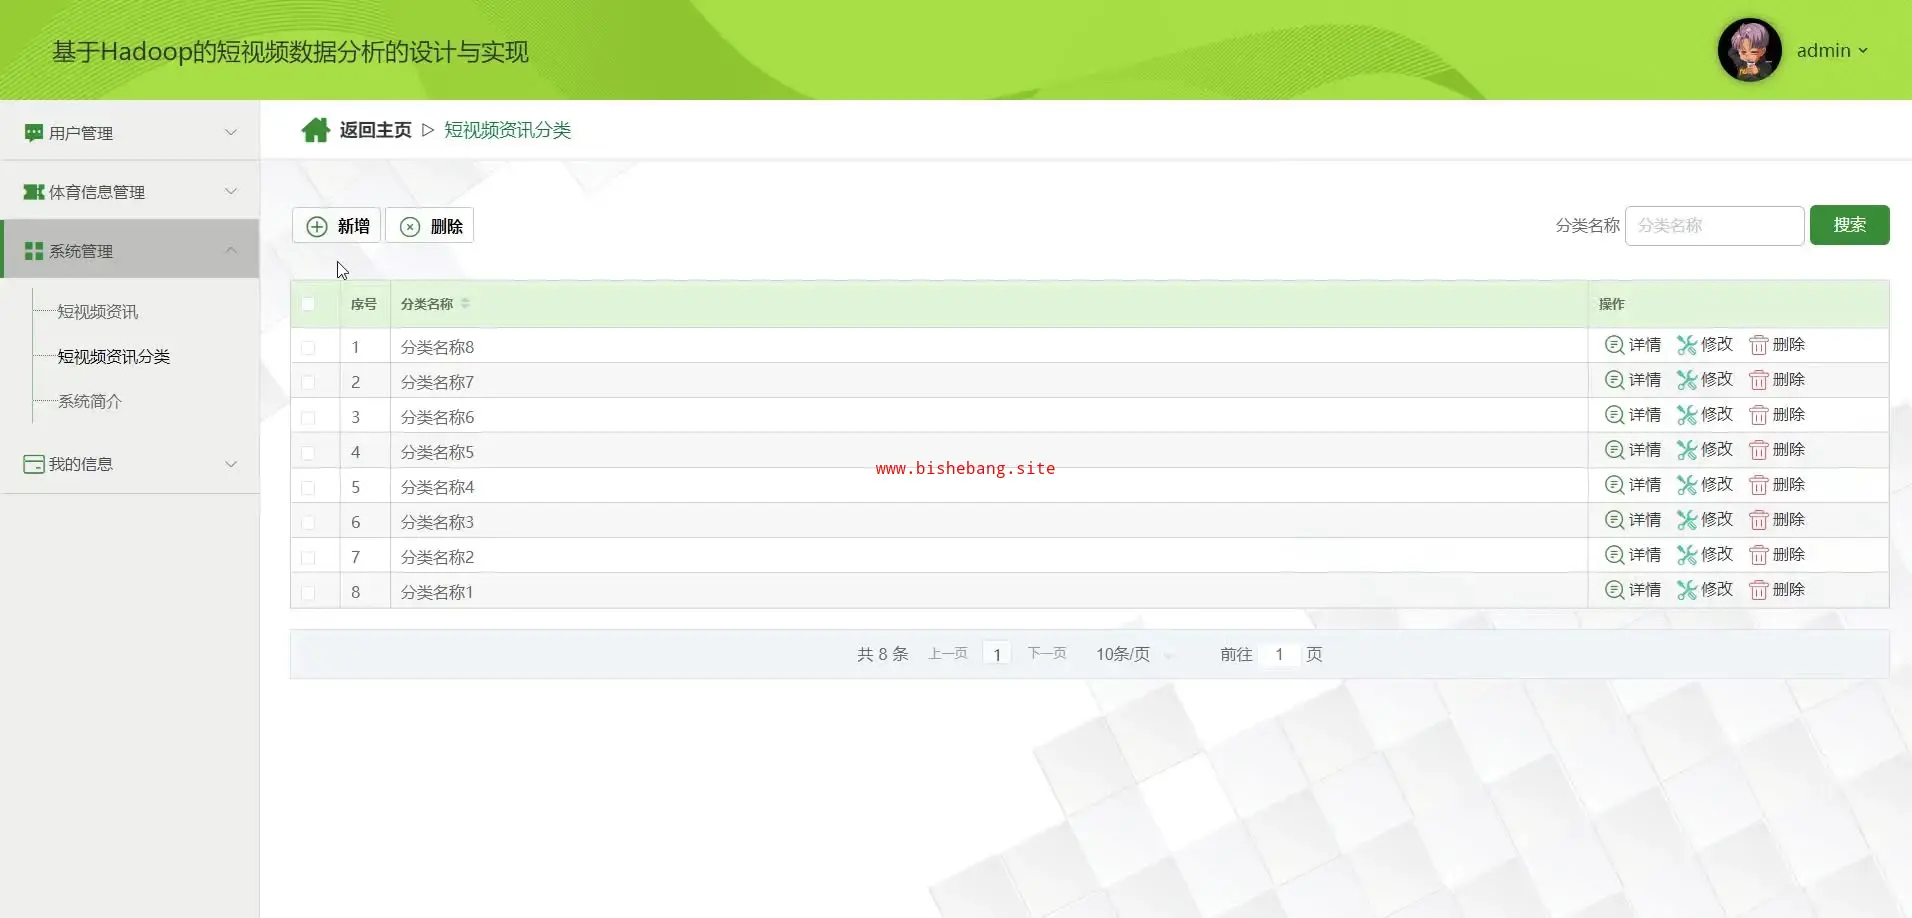Click 返回主页 breadcrumb link

coord(375,130)
